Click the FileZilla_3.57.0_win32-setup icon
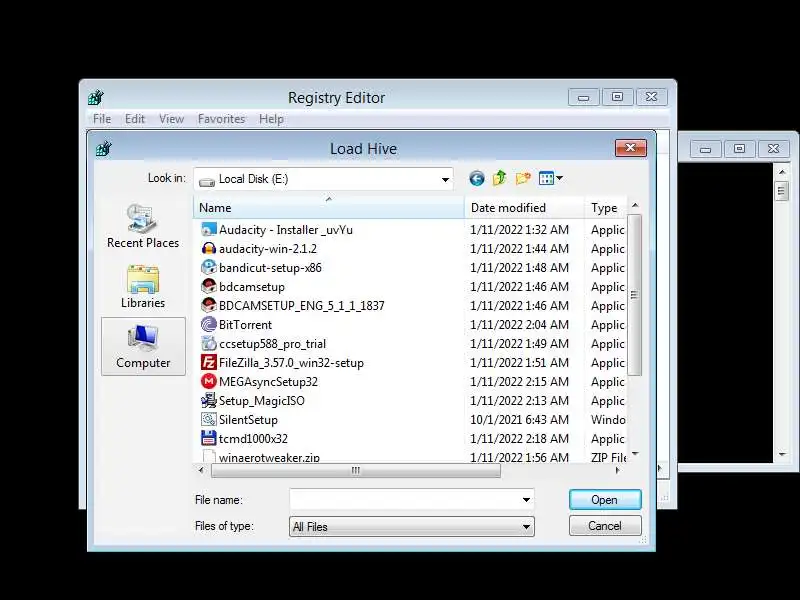The image size is (800, 600). point(209,363)
